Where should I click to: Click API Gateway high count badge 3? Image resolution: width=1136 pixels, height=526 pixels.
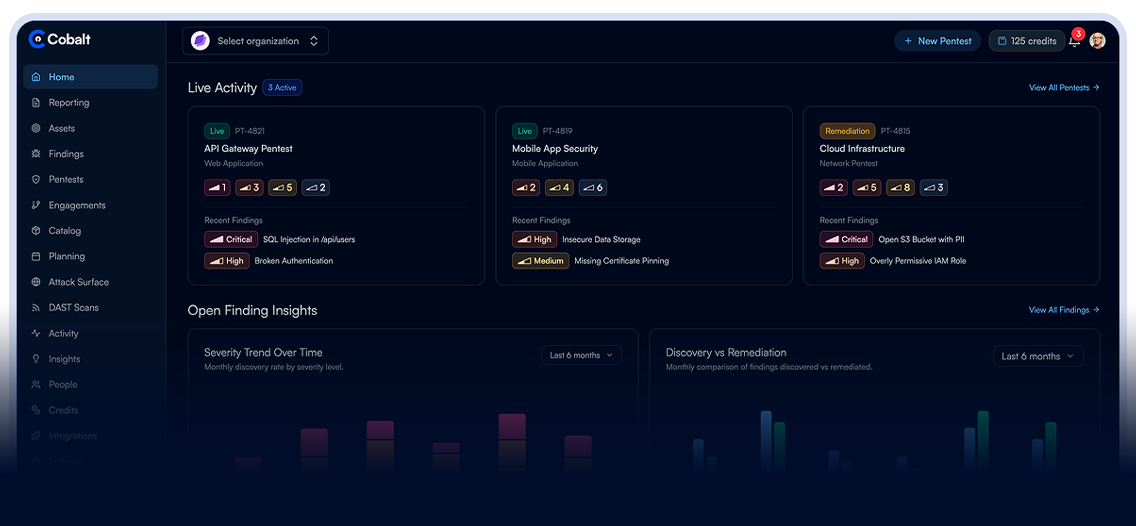(x=250, y=188)
